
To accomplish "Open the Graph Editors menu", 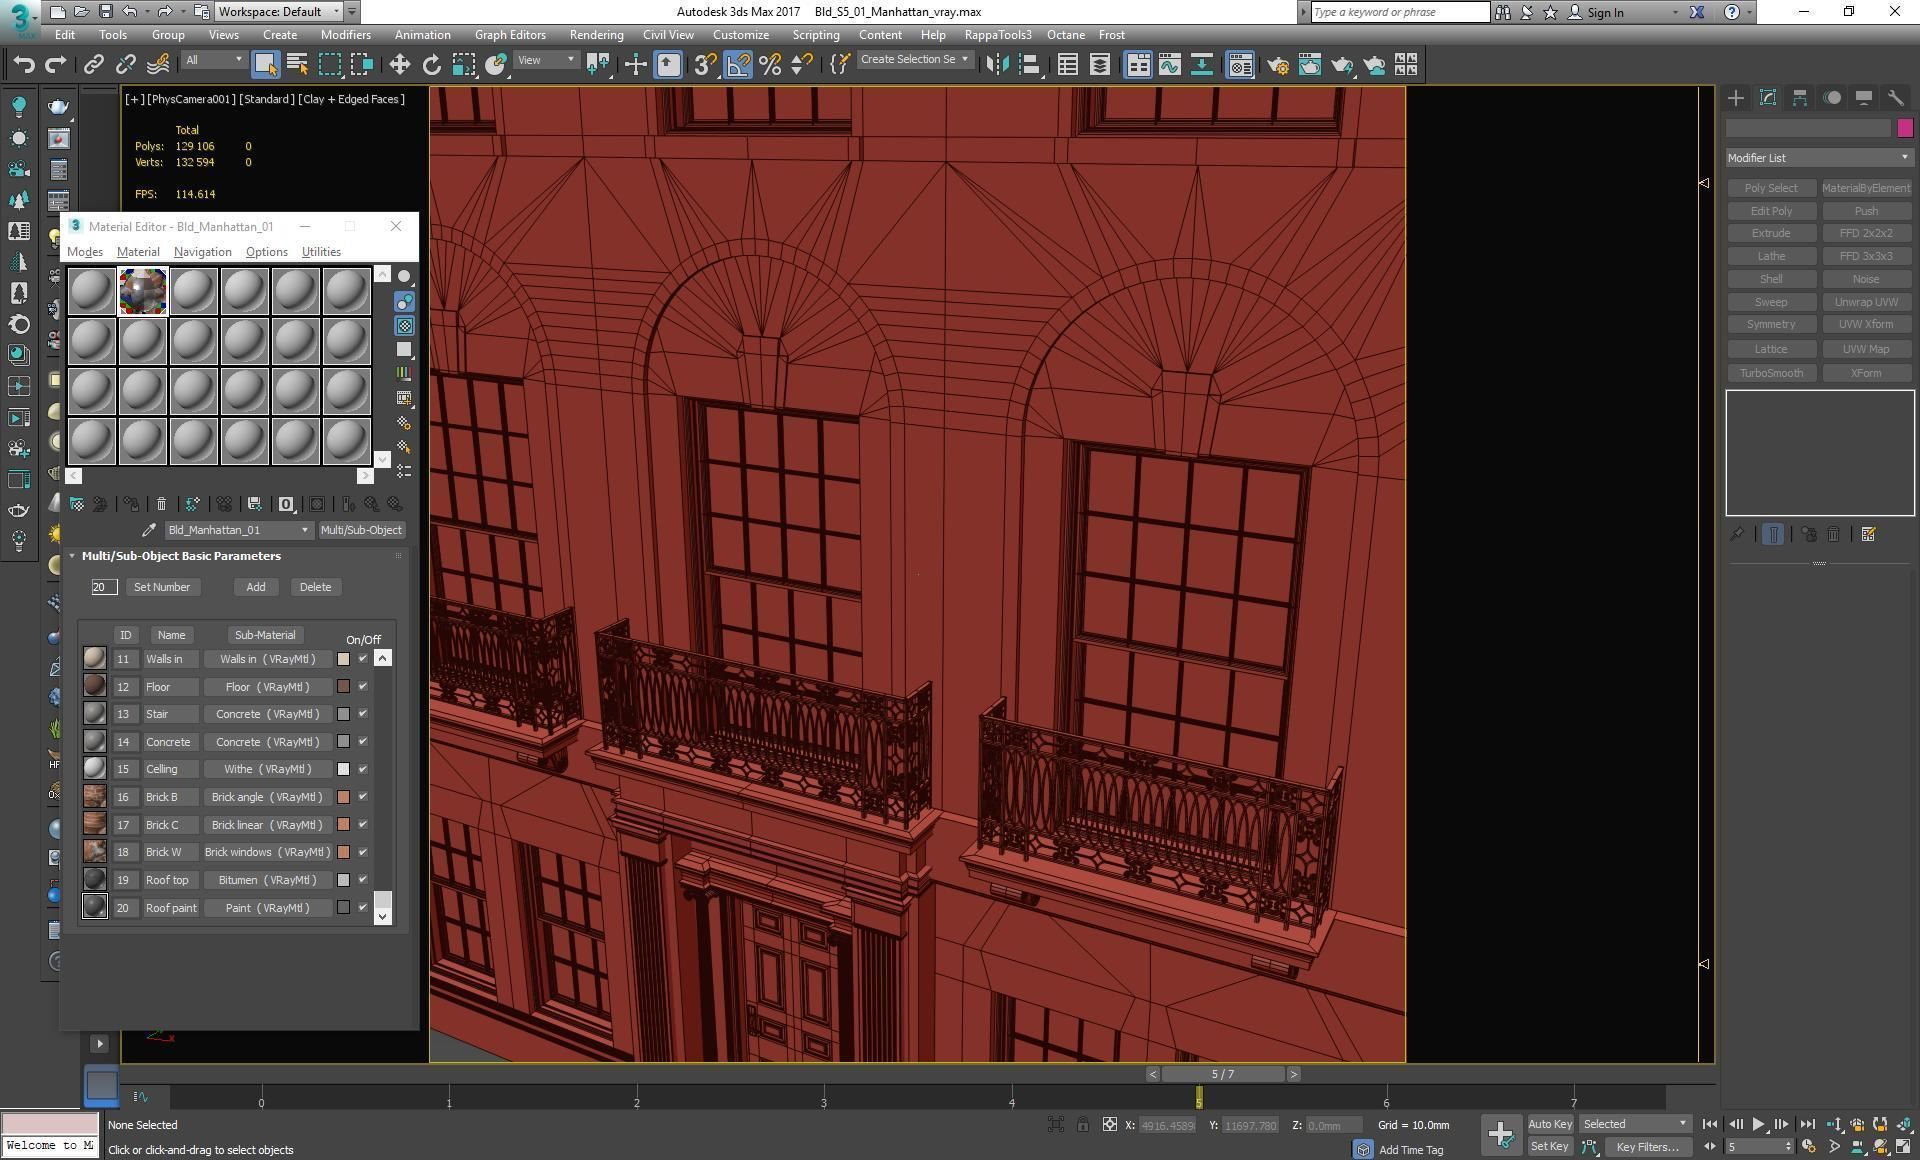I will point(510,35).
